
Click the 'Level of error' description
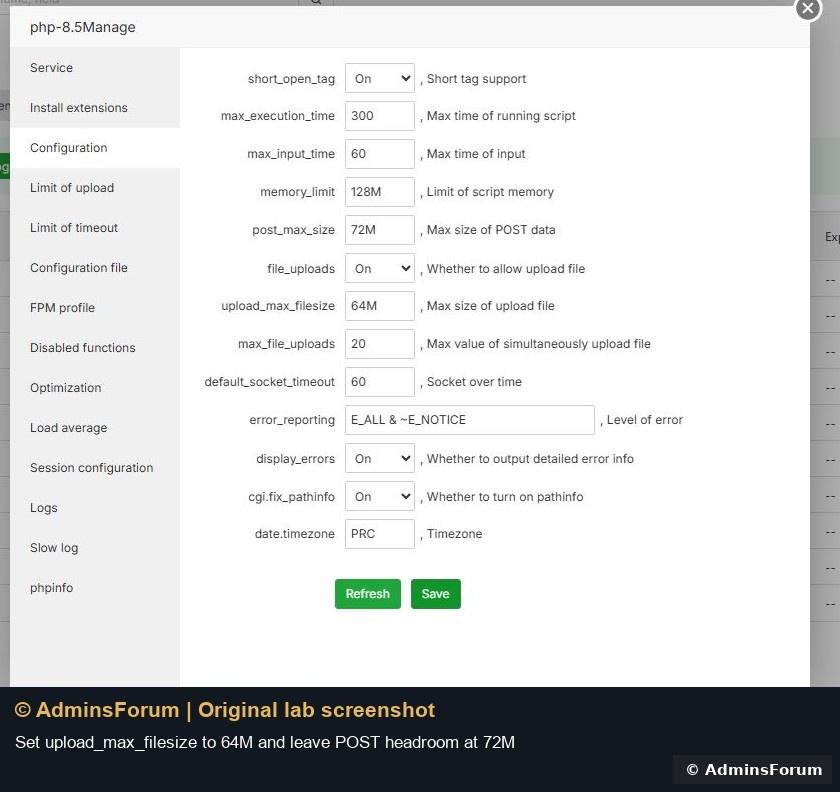644,420
